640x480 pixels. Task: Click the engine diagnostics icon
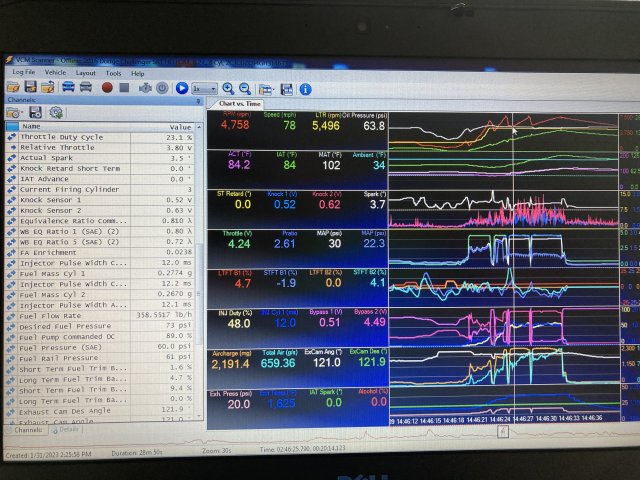[x=145, y=88]
